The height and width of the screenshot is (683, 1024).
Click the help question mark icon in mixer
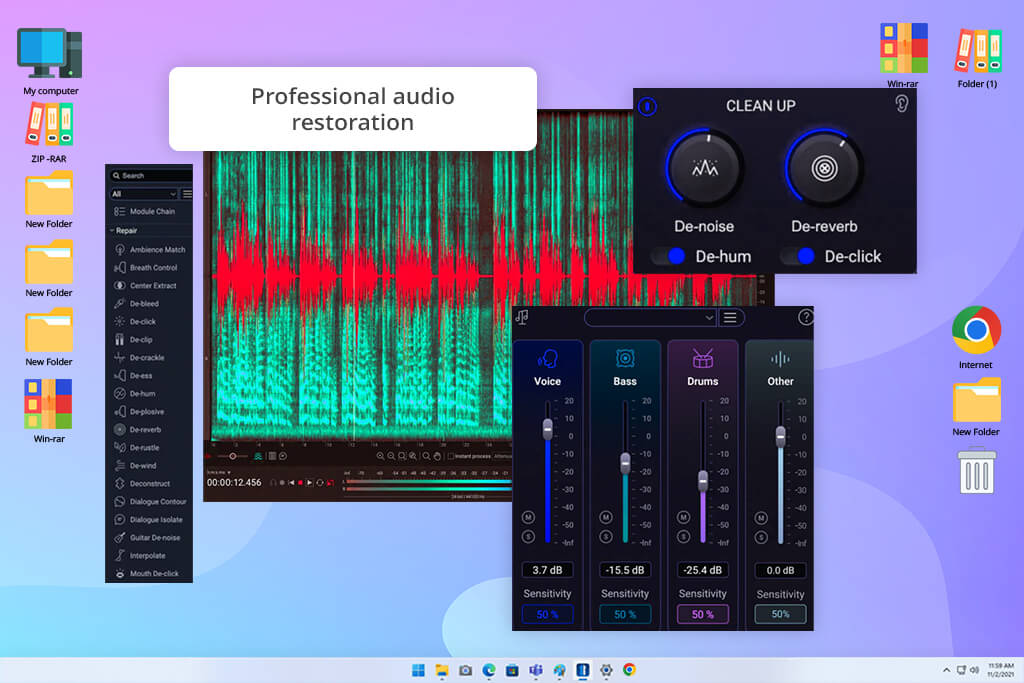click(x=805, y=317)
